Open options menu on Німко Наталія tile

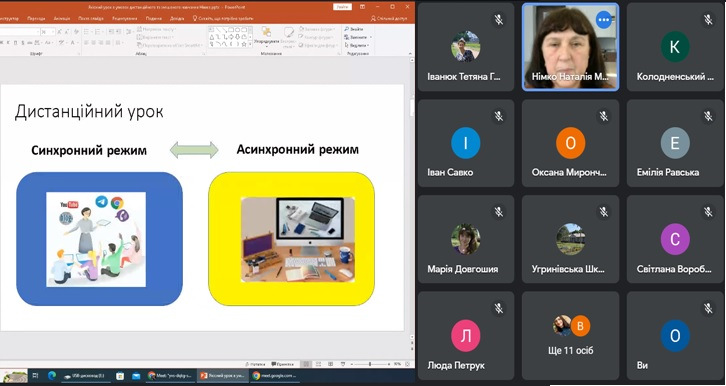click(x=603, y=20)
